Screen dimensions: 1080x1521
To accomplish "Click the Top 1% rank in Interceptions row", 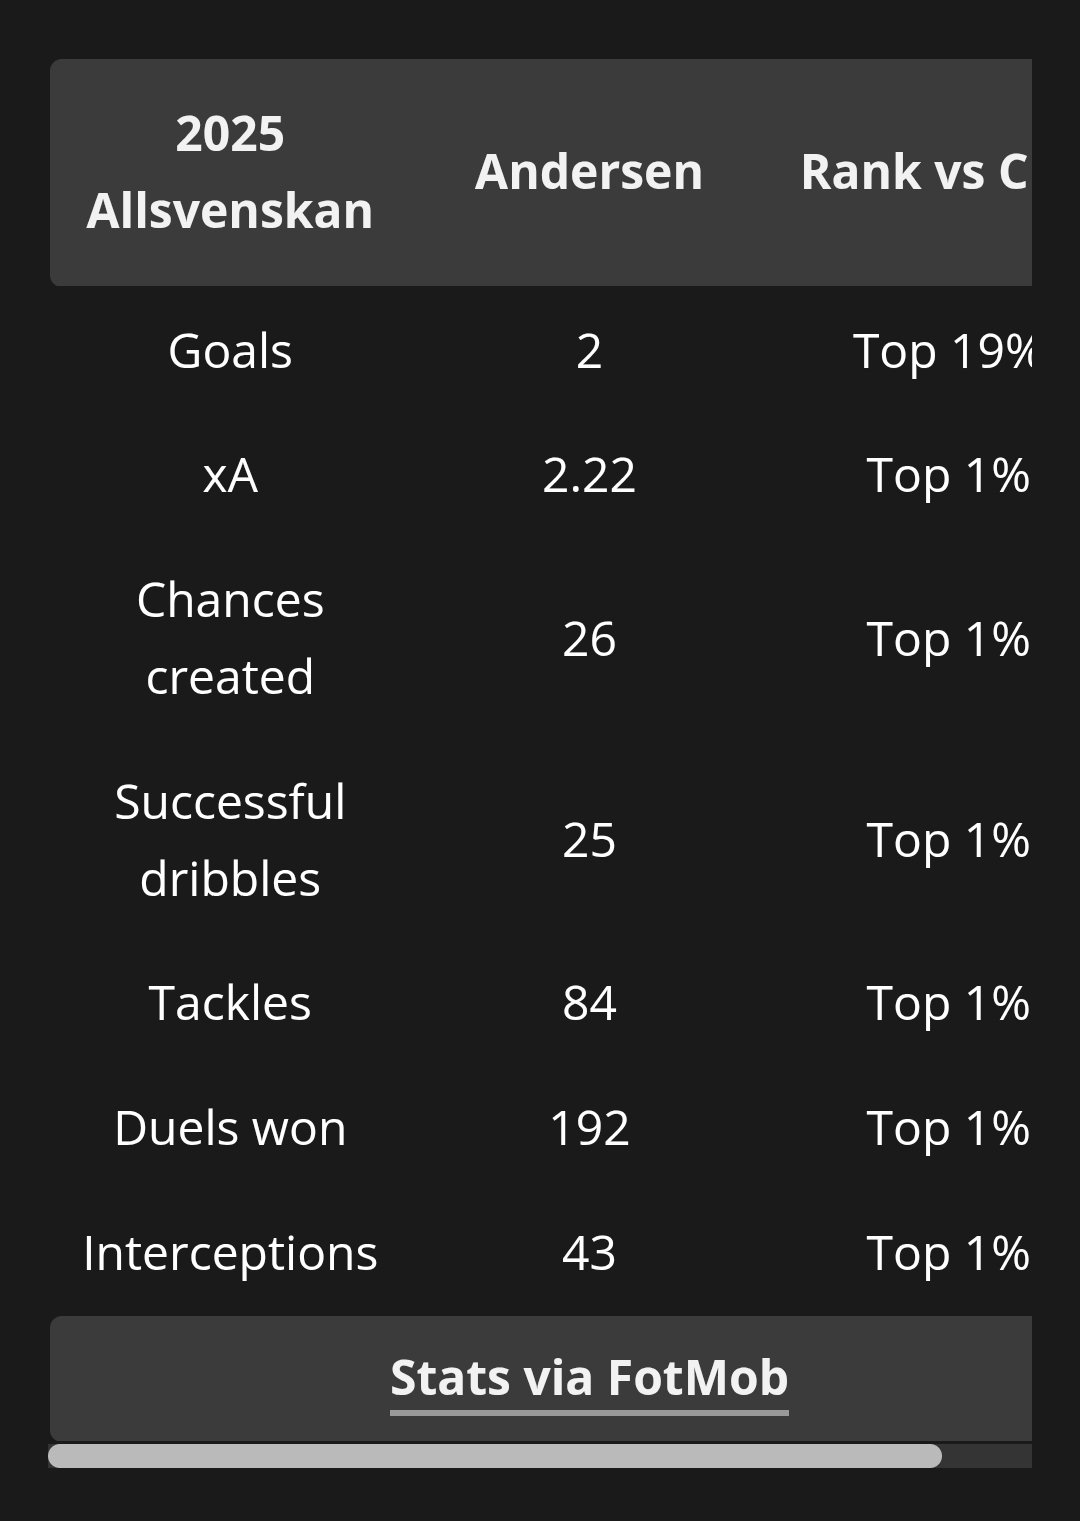I will [947, 1254].
